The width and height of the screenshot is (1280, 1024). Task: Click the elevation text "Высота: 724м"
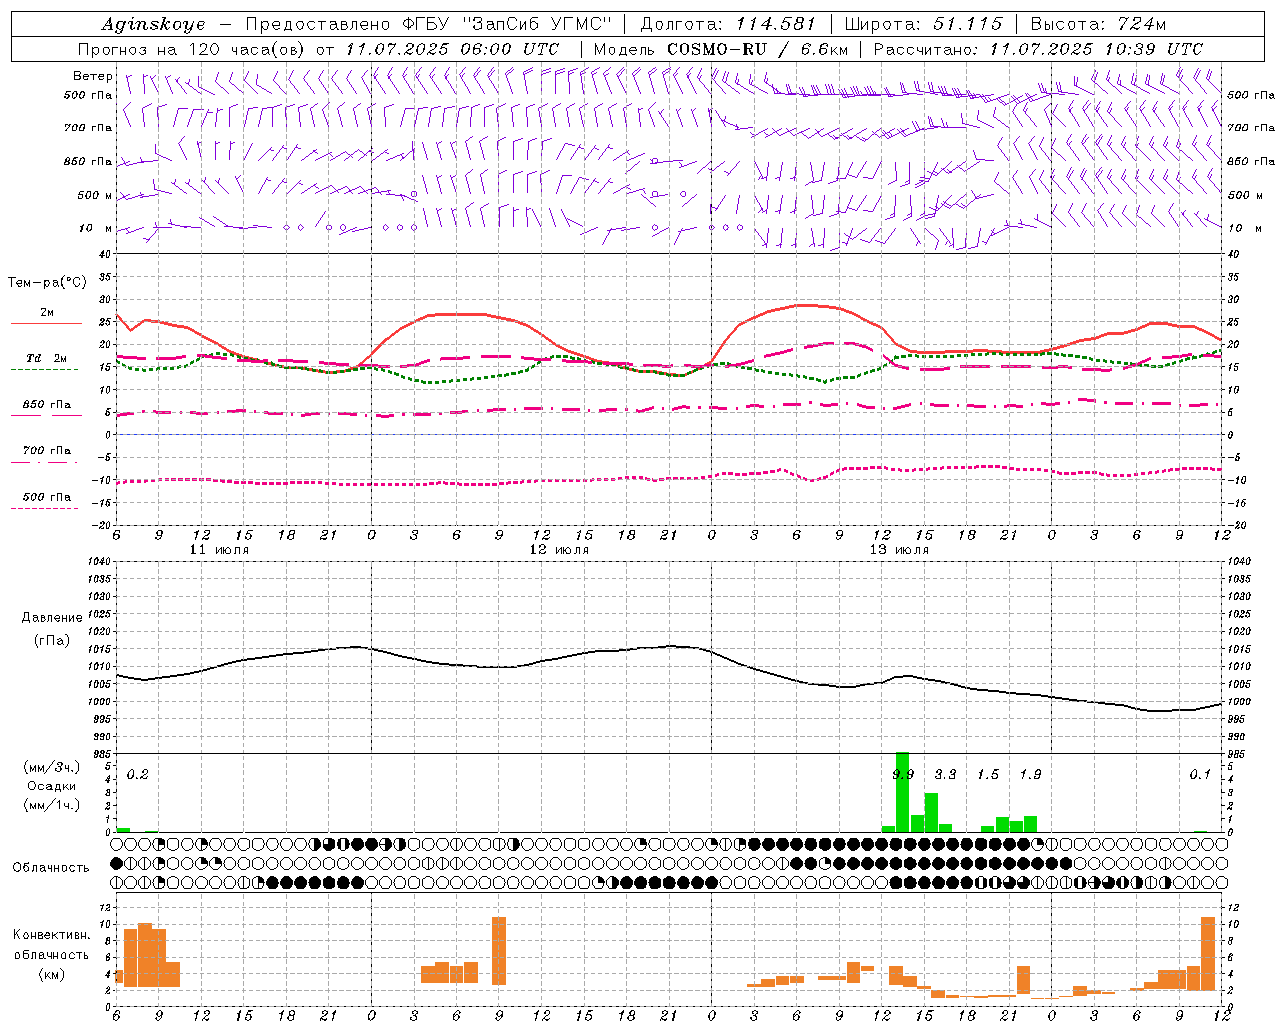pos(1098,24)
